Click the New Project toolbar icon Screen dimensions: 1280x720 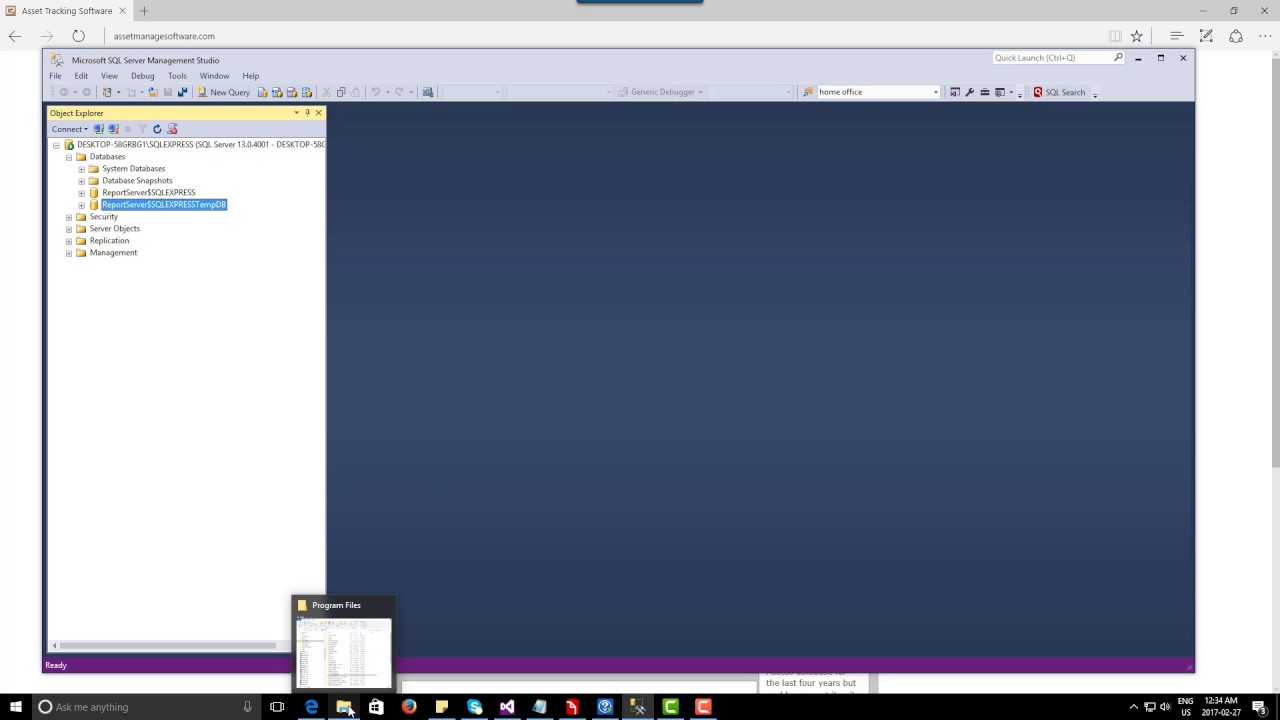coord(107,92)
